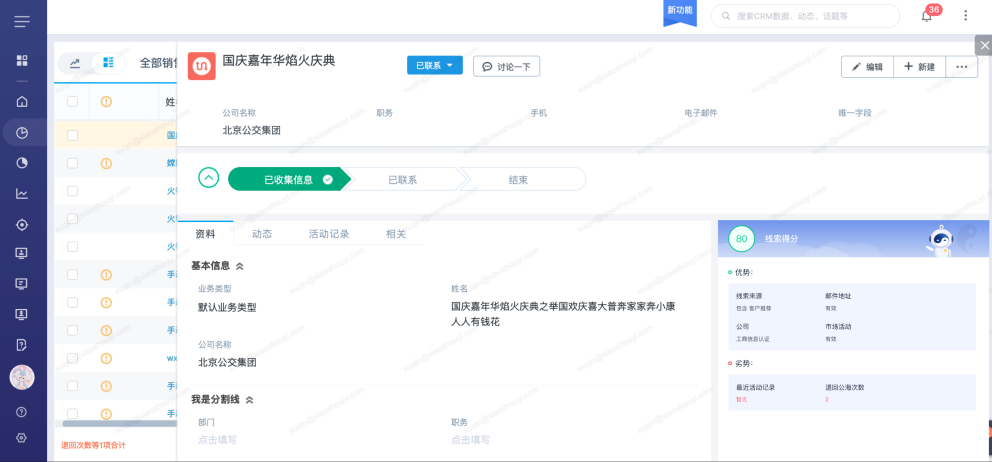Toggle the select-all checkbox in list header
992x462 pixels.
point(72,101)
